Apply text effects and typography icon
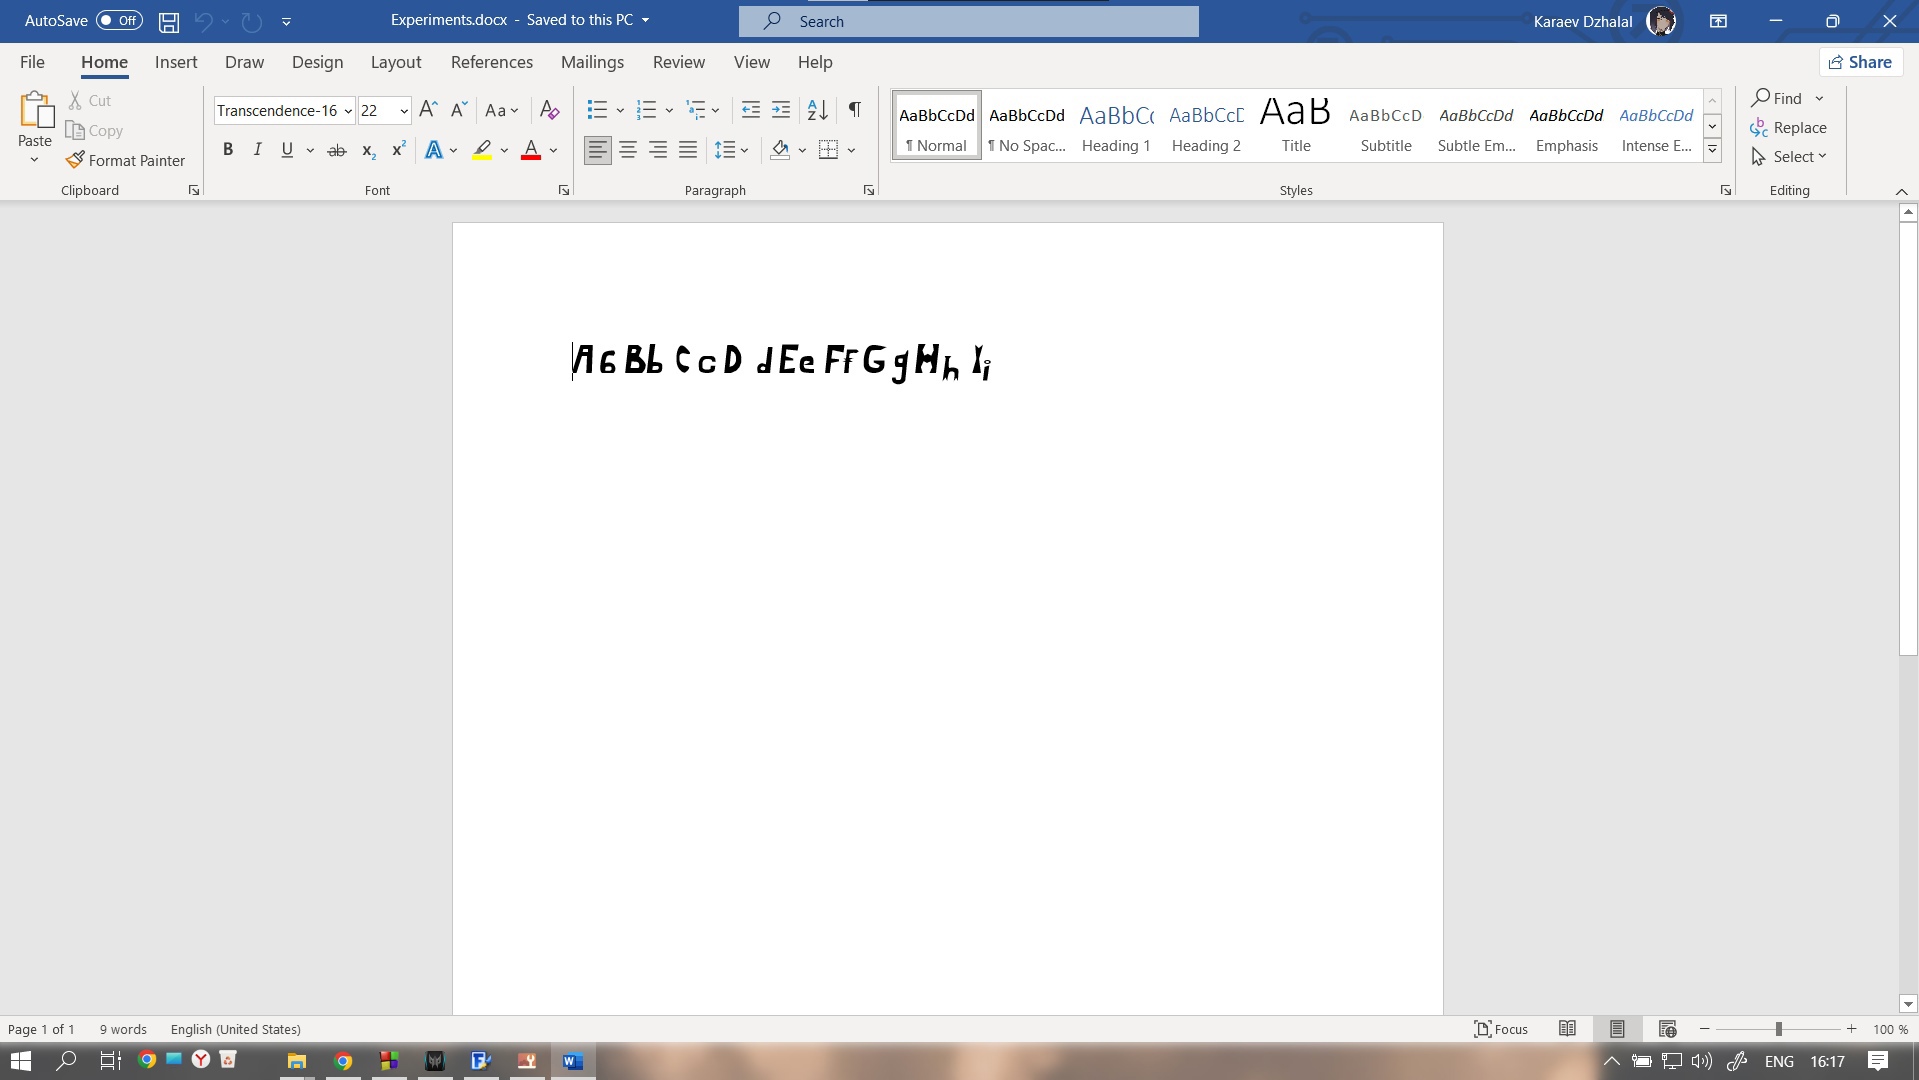The image size is (1919, 1080). pos(433,150)
